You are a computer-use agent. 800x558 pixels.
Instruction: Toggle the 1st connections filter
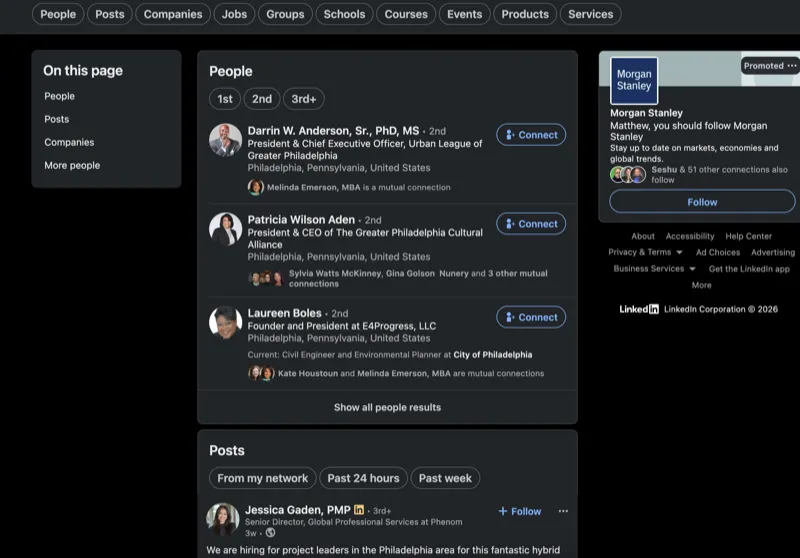tap(225, 99)
